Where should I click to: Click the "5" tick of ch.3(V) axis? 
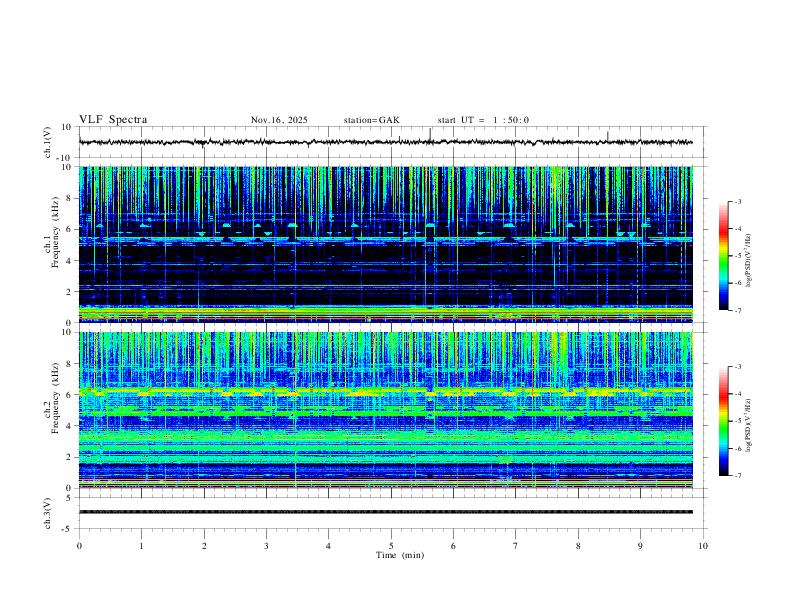coord(69,497)
